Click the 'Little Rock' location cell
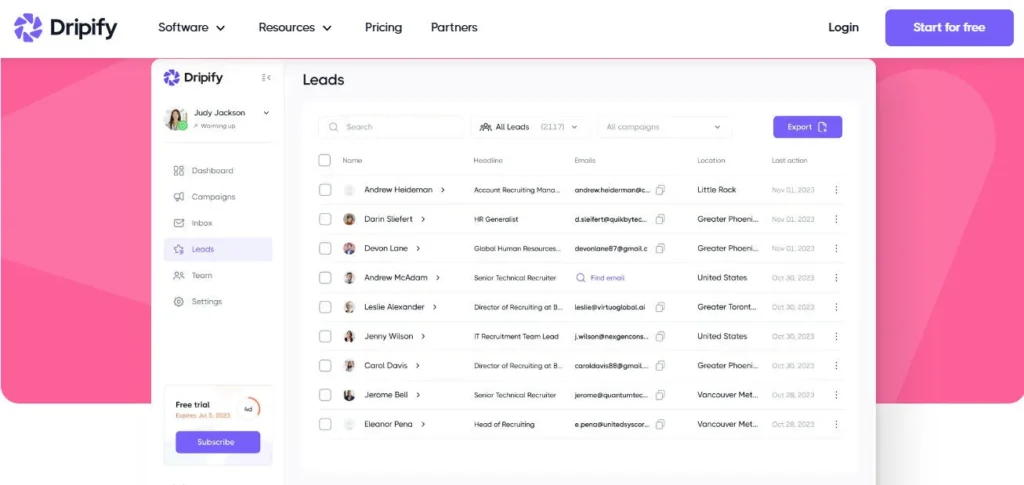Viewport: 1024px width, 485px height. (x=716, y=190)
